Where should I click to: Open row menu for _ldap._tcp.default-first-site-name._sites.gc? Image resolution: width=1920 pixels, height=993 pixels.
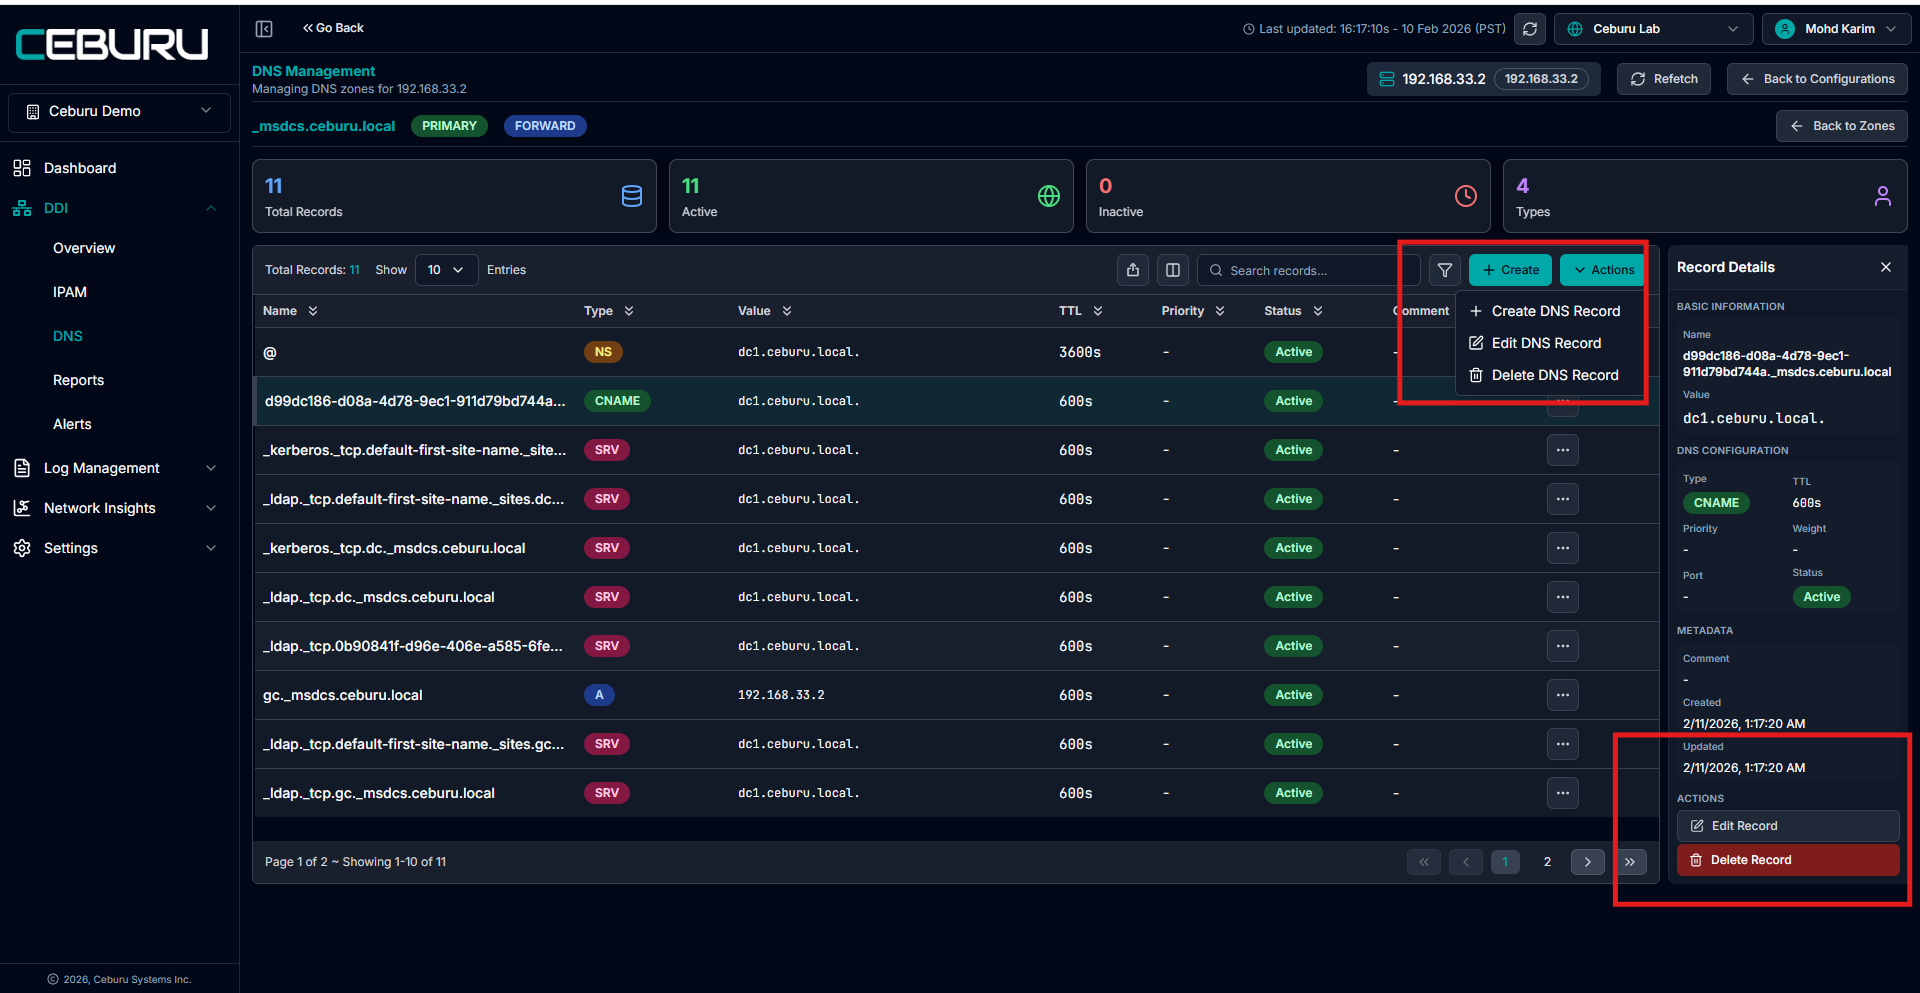(x=1563, y=744)
